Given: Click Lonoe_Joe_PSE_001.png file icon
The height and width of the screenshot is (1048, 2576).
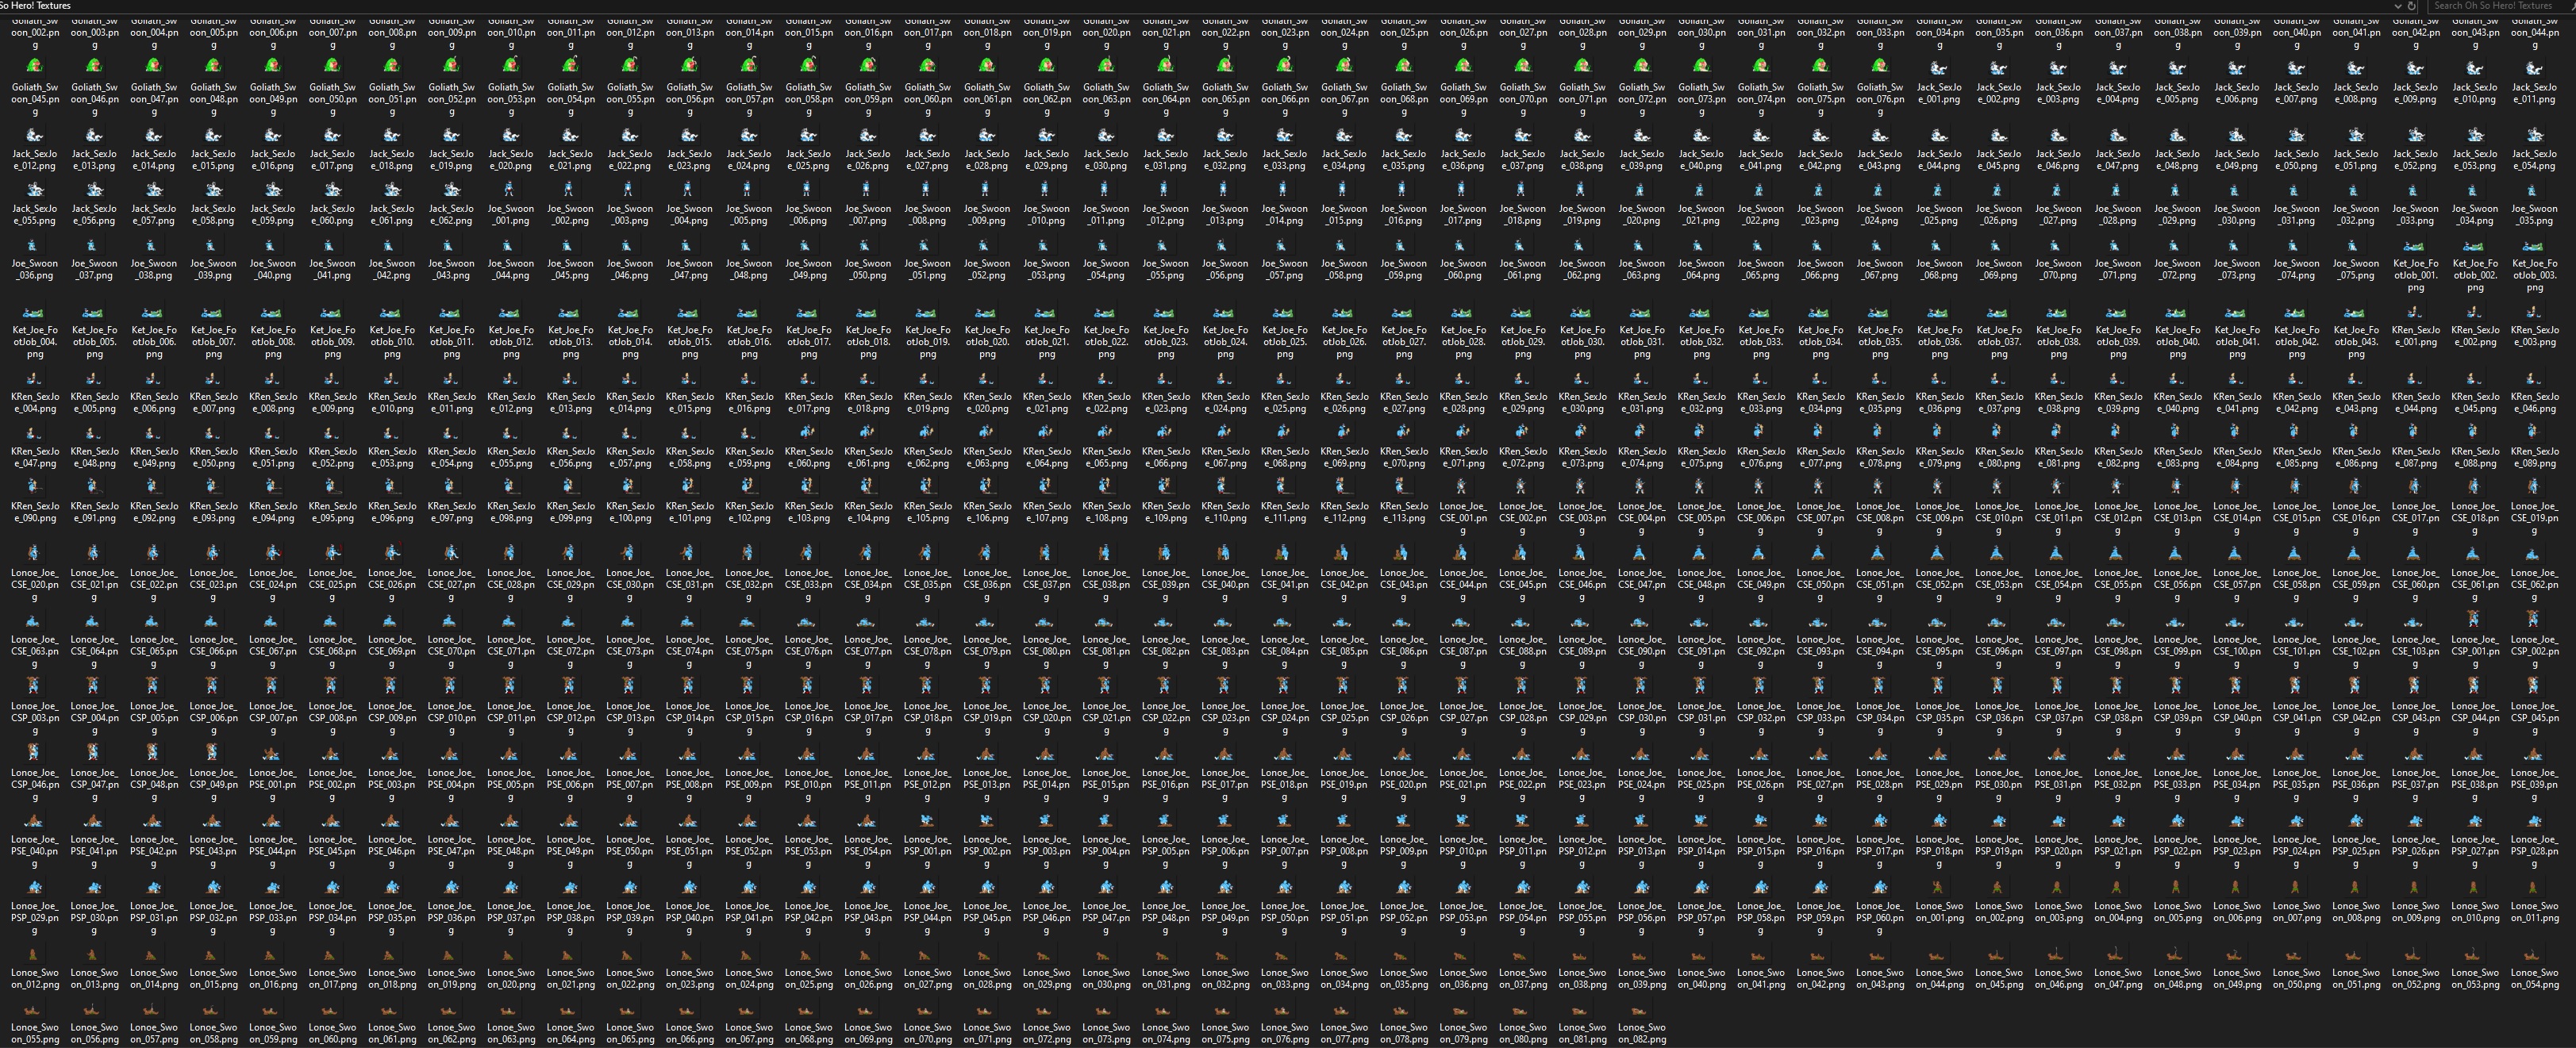Looking at the screenshot, I should (272, 753).
